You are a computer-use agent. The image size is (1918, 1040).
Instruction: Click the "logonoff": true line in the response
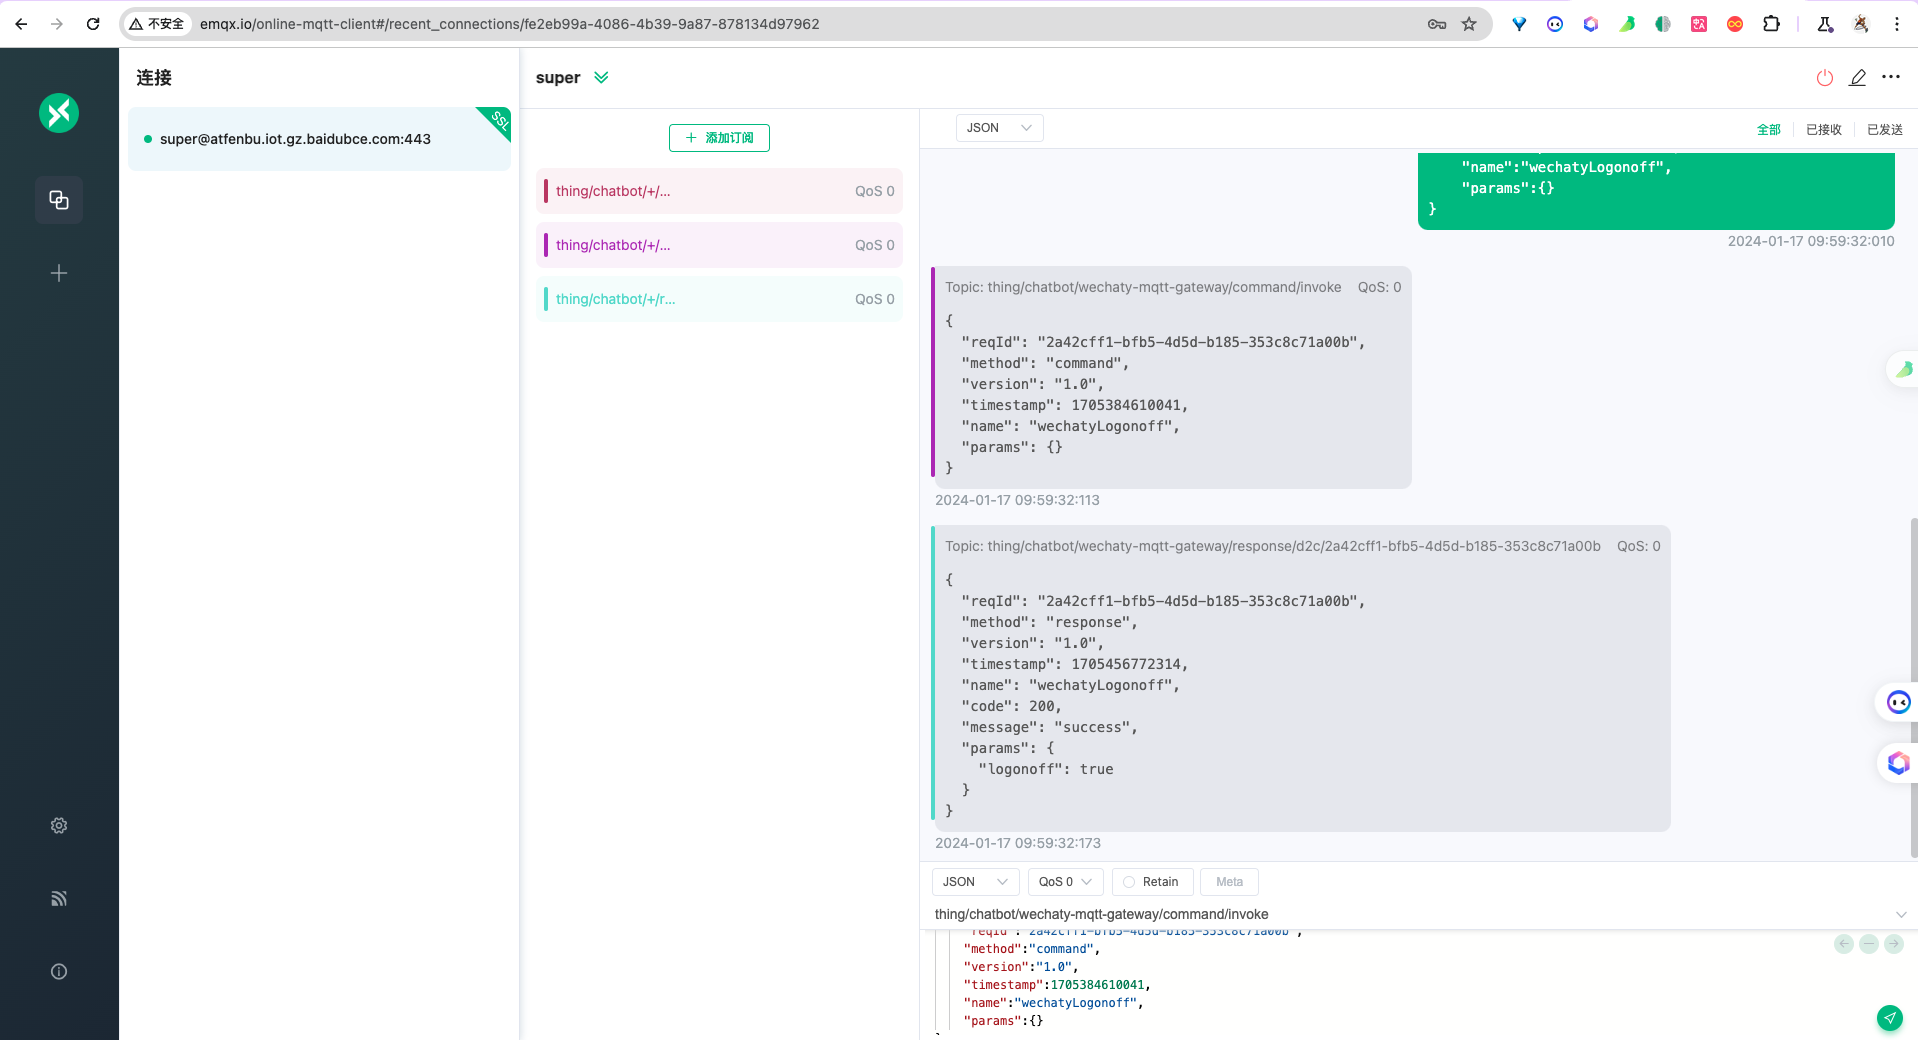[1045, 769]
